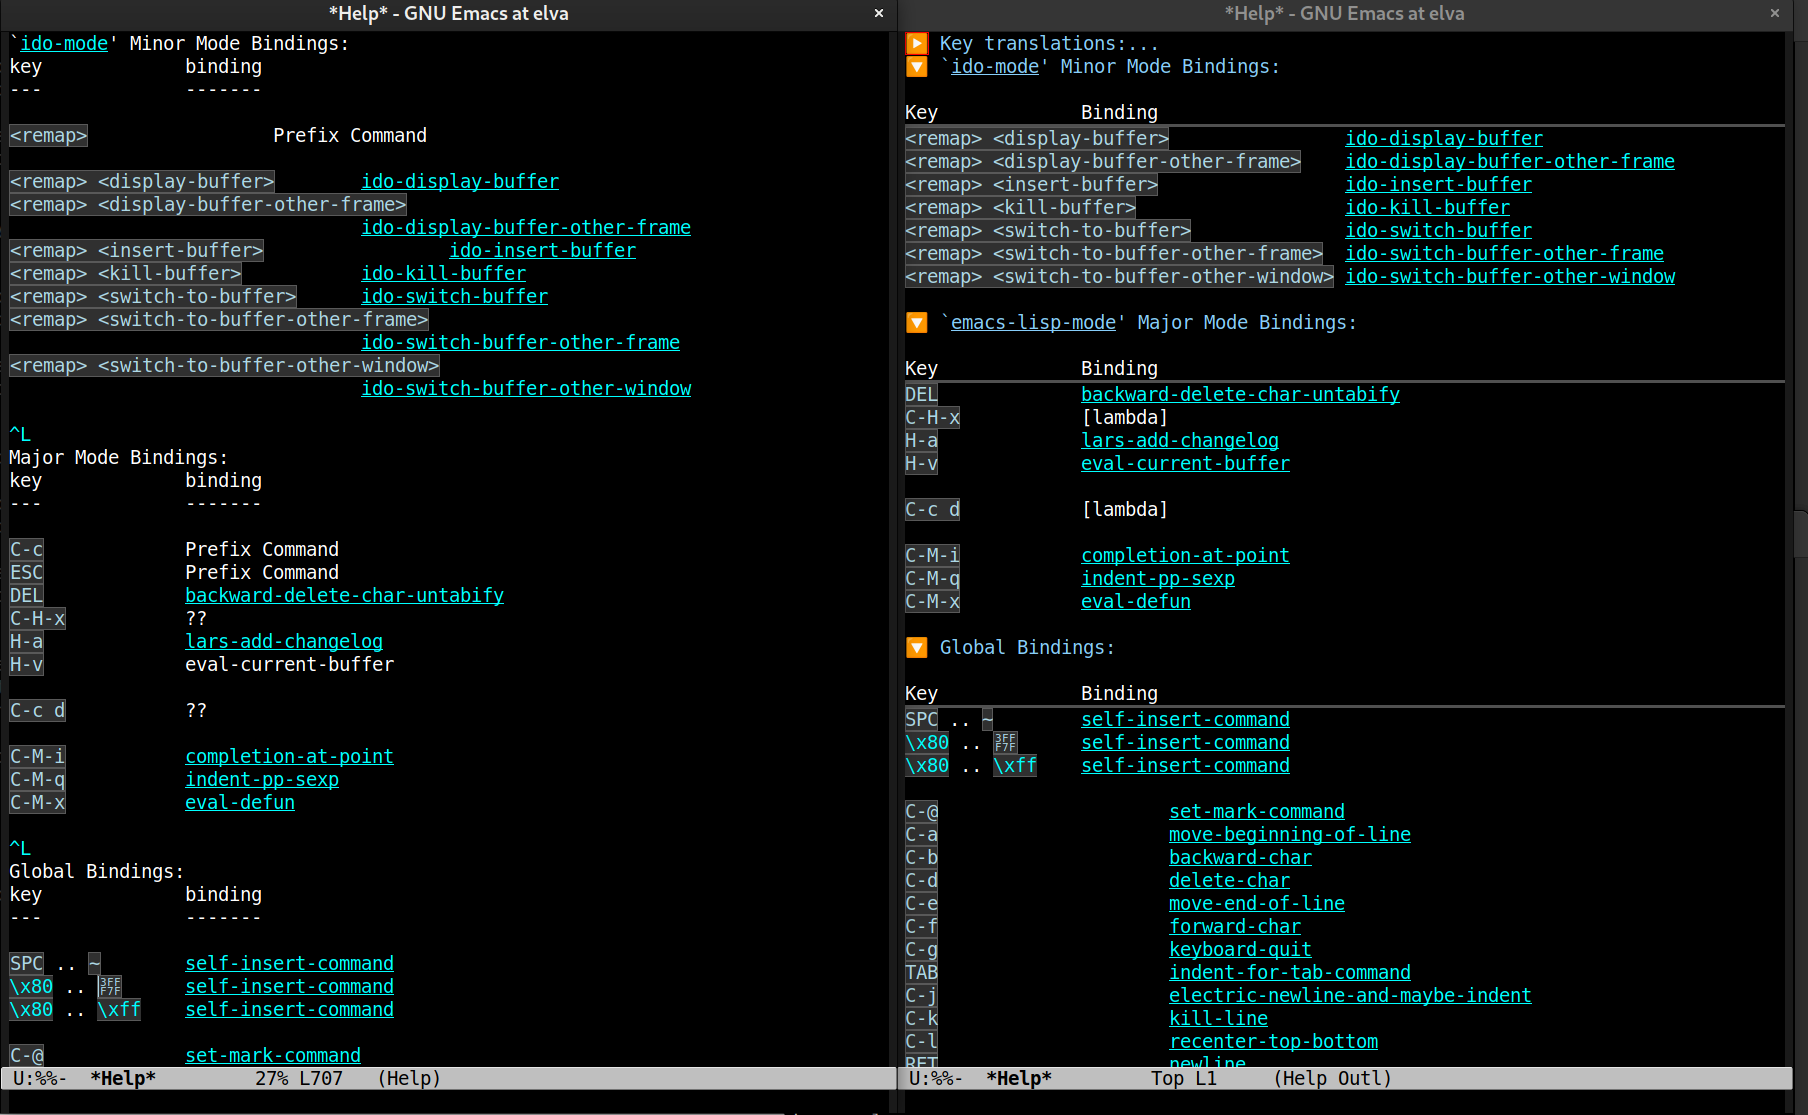Click *Help* buffer name in right mode line
The width and height of the screenshot is (1808, 1115).
(1019, 1078)
